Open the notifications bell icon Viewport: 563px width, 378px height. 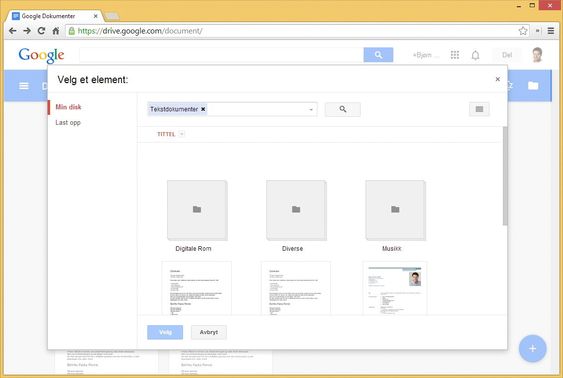tap(475, 55)
